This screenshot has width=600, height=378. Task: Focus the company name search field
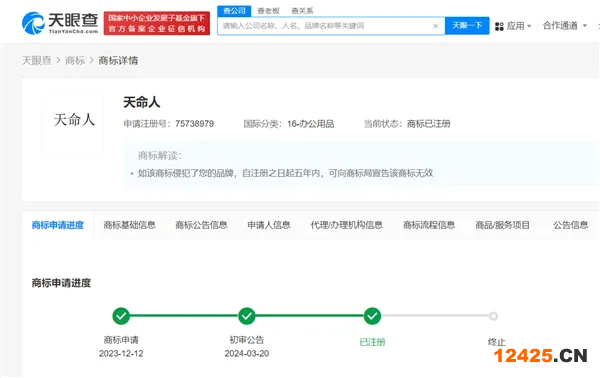(331, 26)
